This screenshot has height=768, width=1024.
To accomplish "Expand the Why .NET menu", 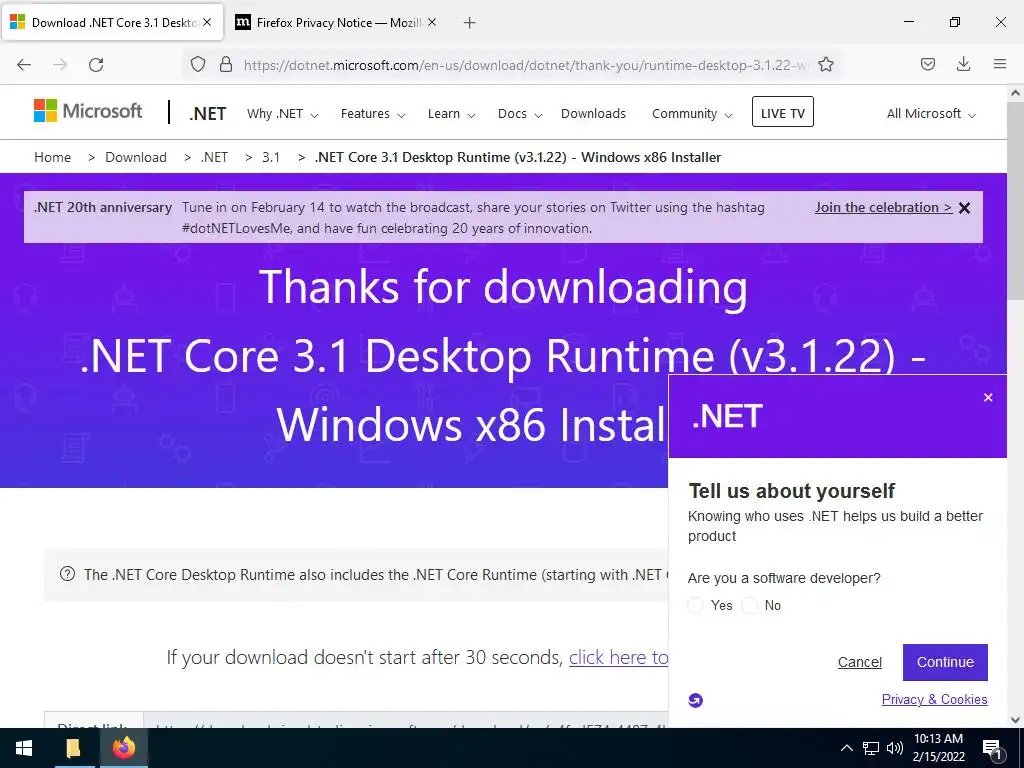I will [282, 114].
